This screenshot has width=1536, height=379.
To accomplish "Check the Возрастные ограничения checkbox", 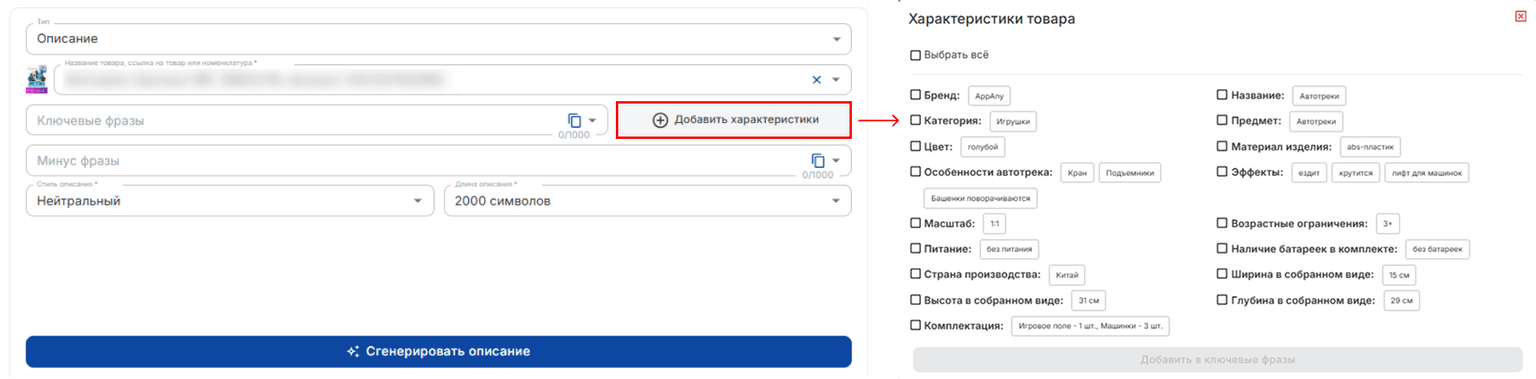I will (1222, 223).
